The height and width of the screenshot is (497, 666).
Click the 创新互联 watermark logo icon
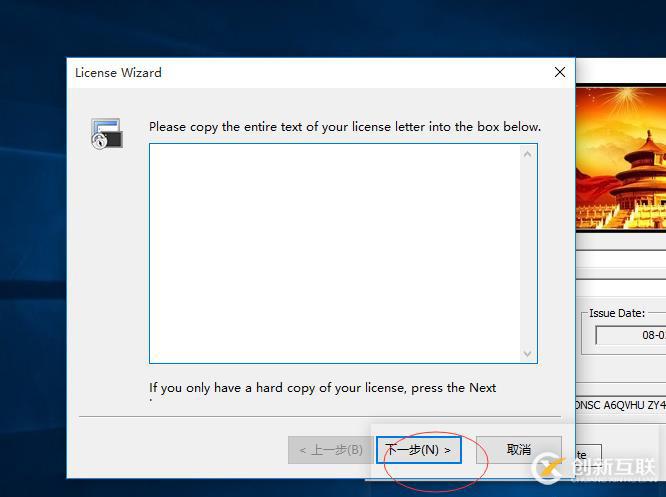pyautogui.click(x=549, y=469)
